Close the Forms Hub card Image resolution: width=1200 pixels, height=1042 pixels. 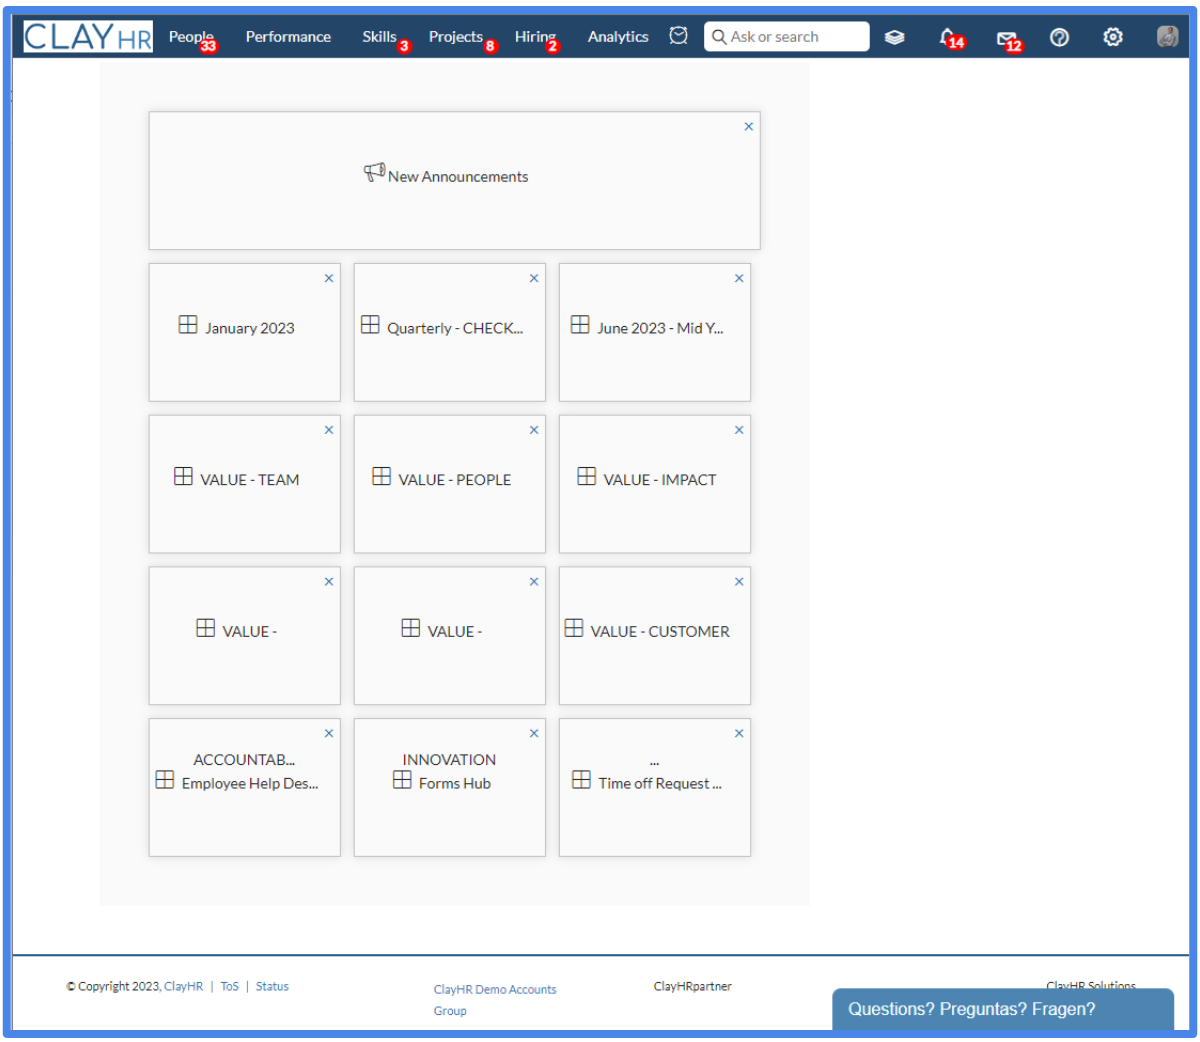point(534,734)
